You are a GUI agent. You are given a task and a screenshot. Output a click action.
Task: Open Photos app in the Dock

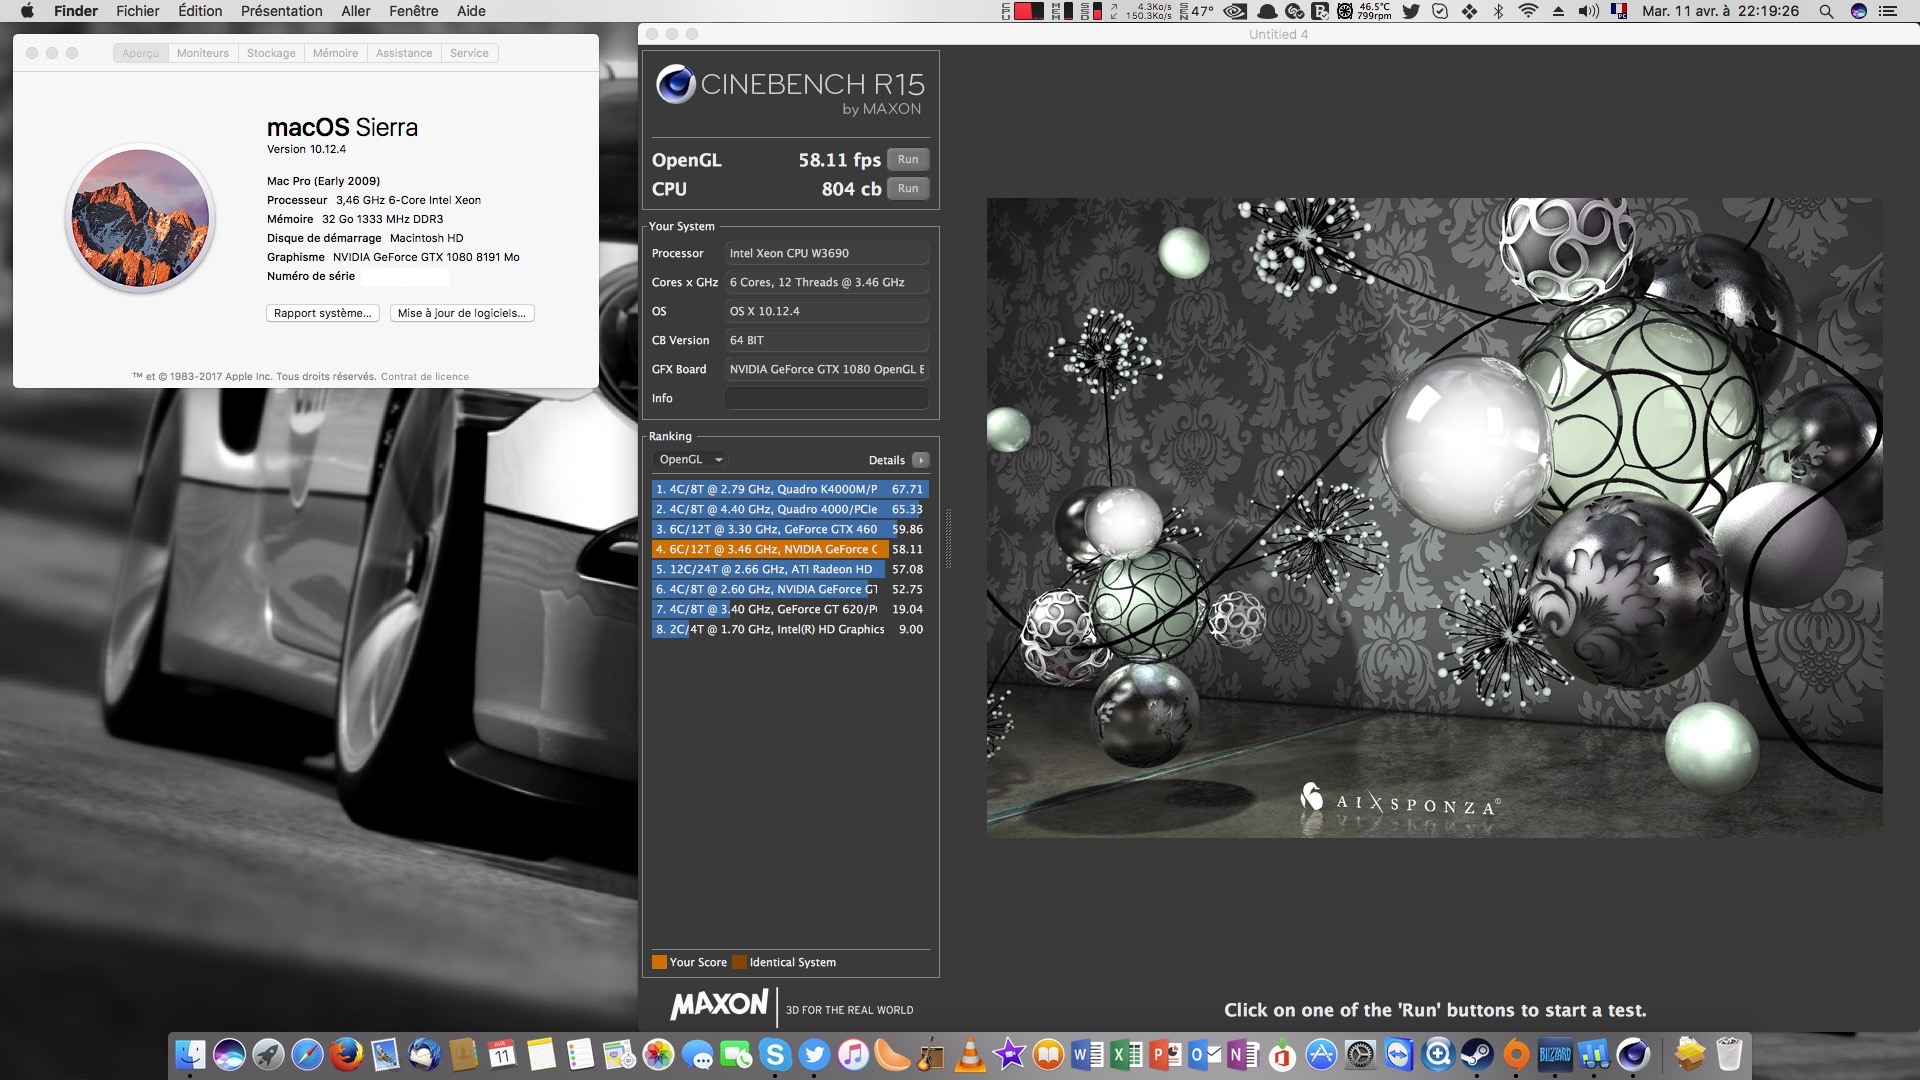click(658, 1054)
